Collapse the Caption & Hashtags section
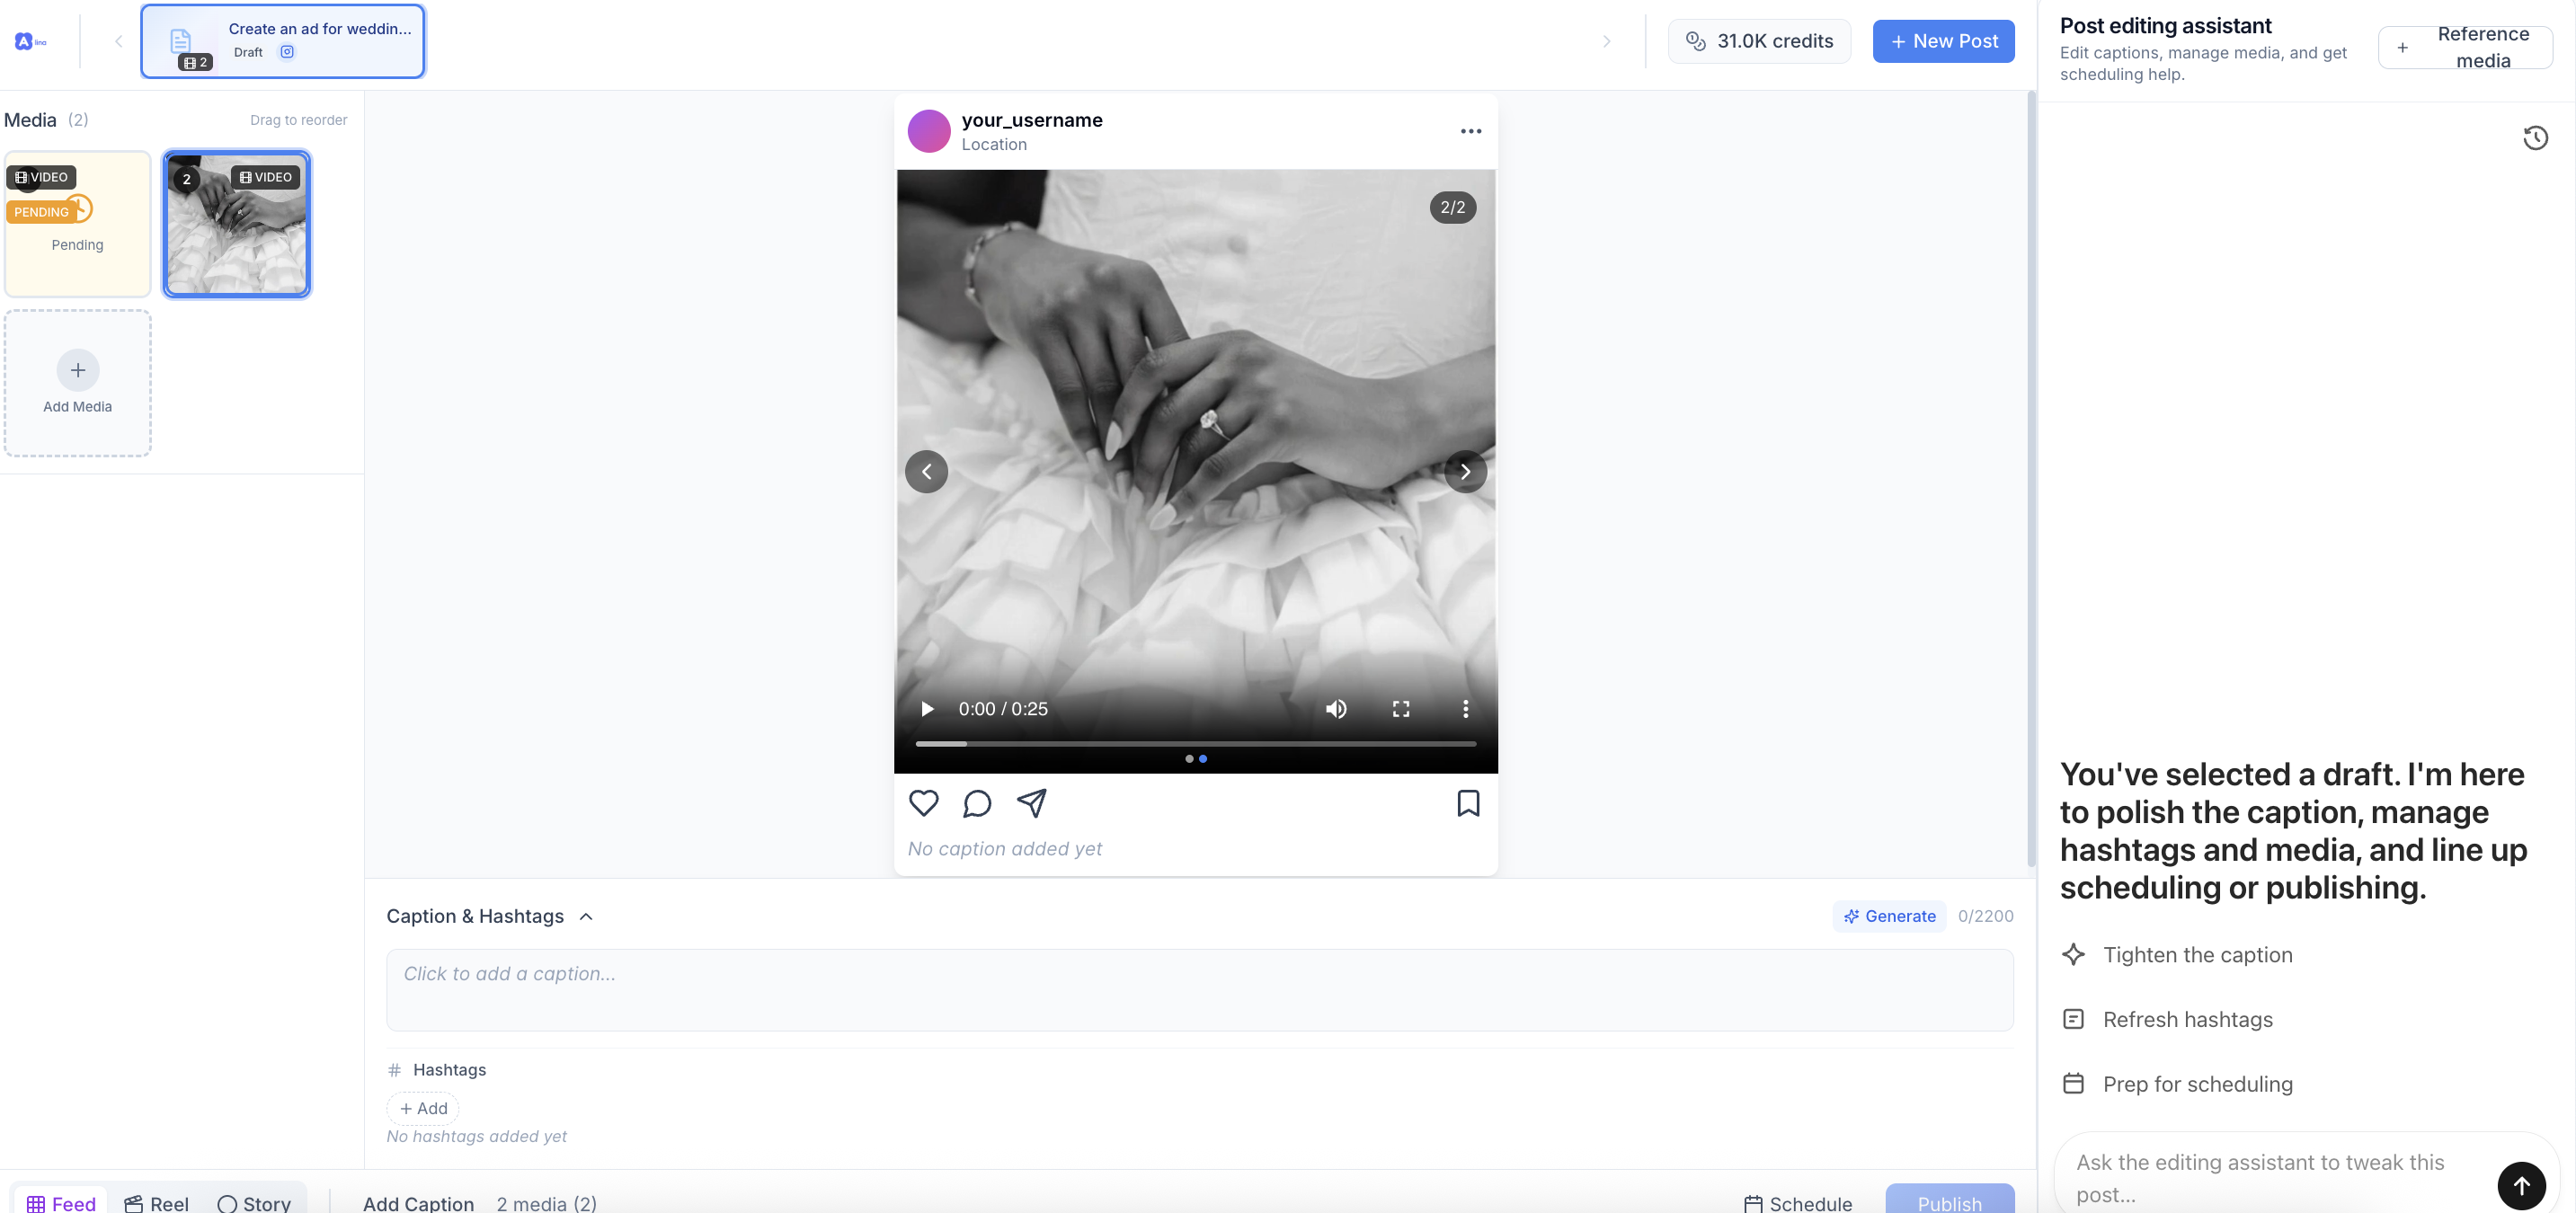Viewport: 2576px width, 1213px height. (x=586, y=916)
